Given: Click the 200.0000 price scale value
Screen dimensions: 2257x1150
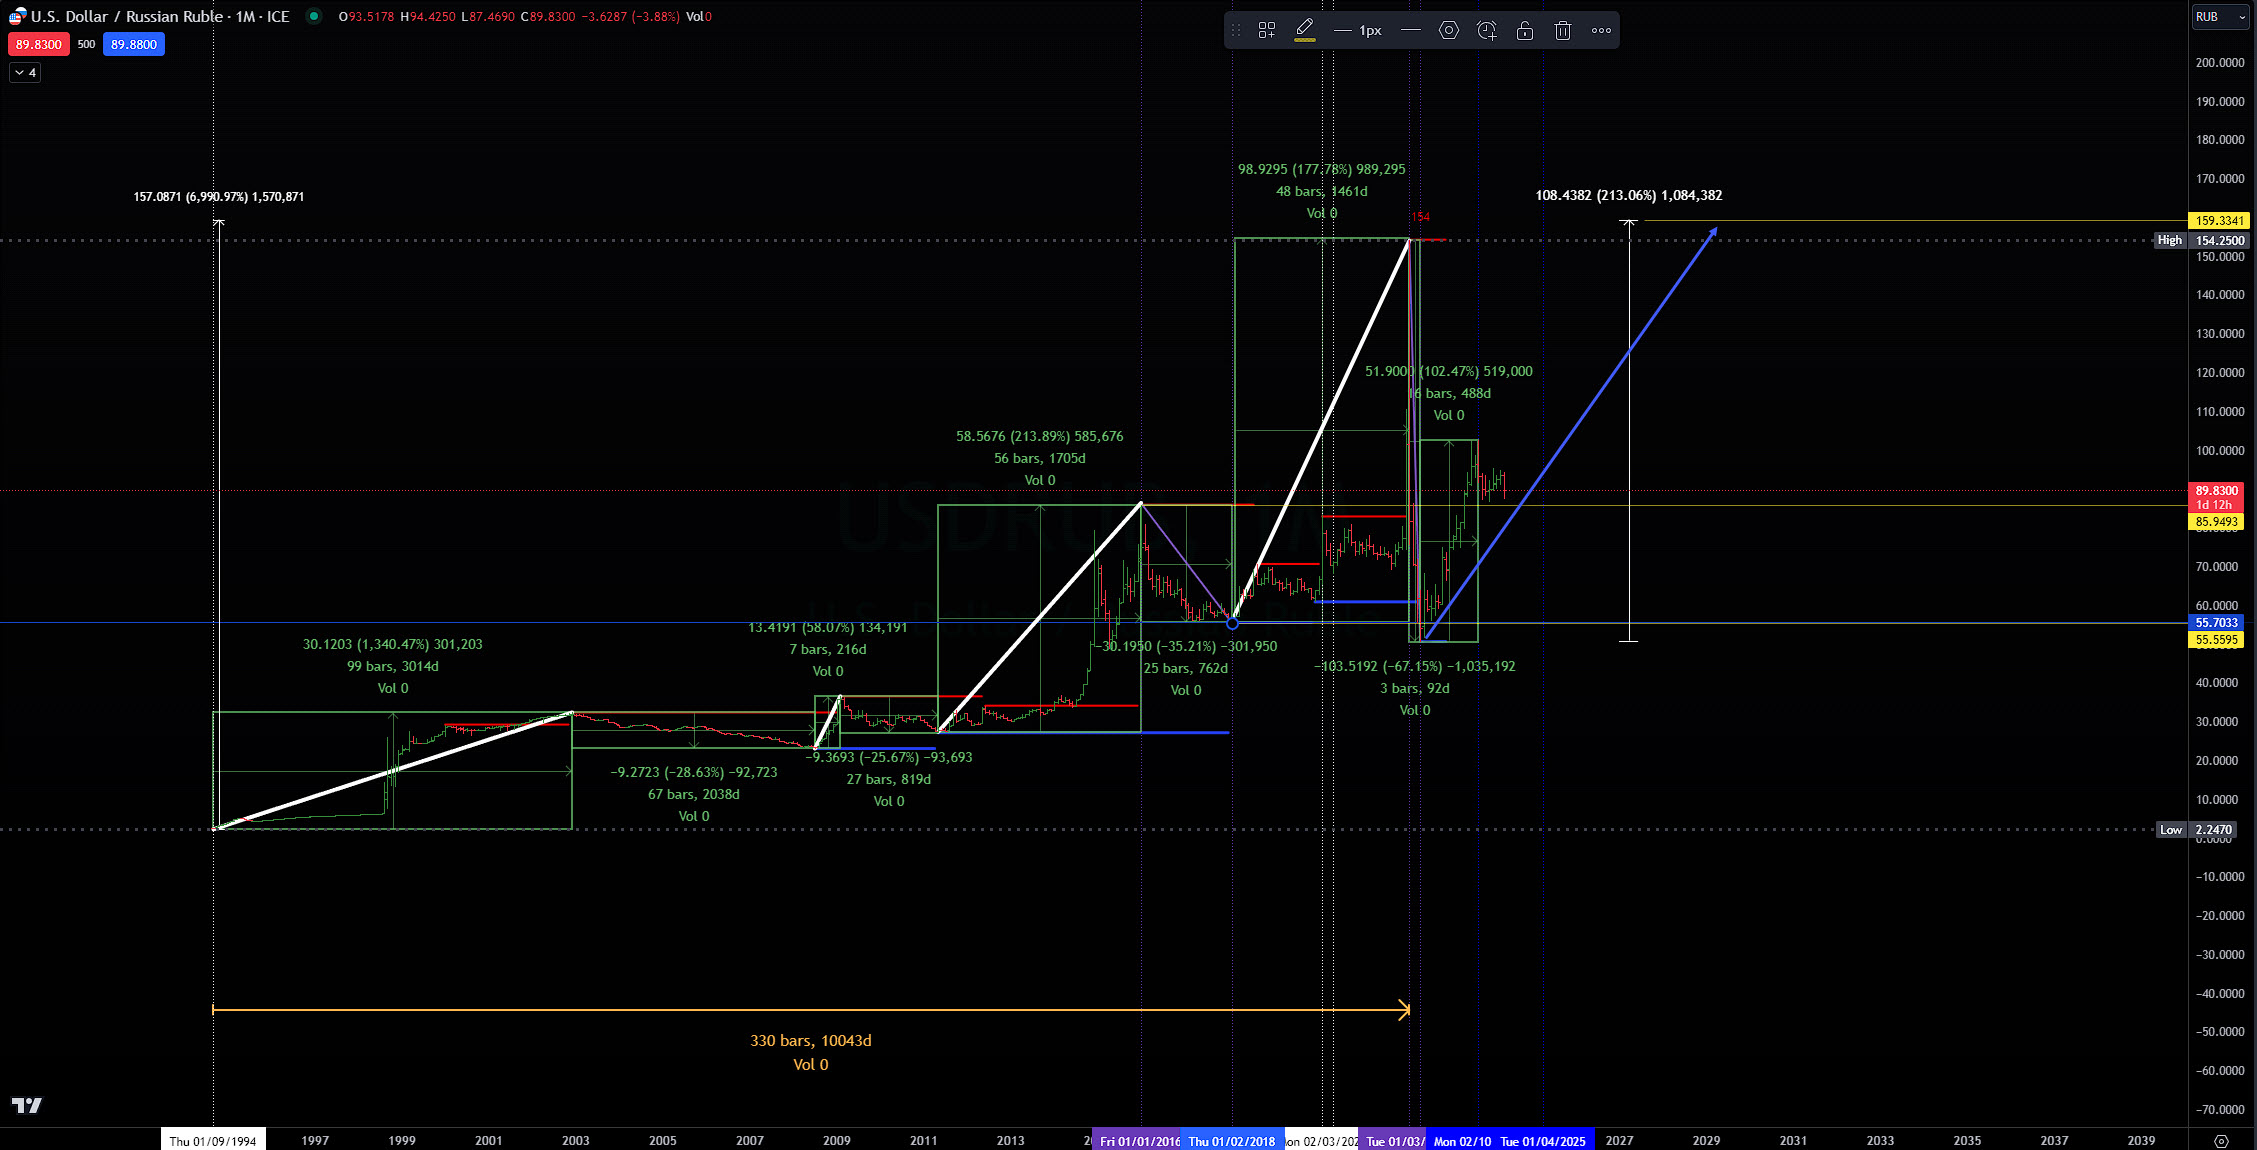Looking at the screenshot, I should pos(2220,62).
